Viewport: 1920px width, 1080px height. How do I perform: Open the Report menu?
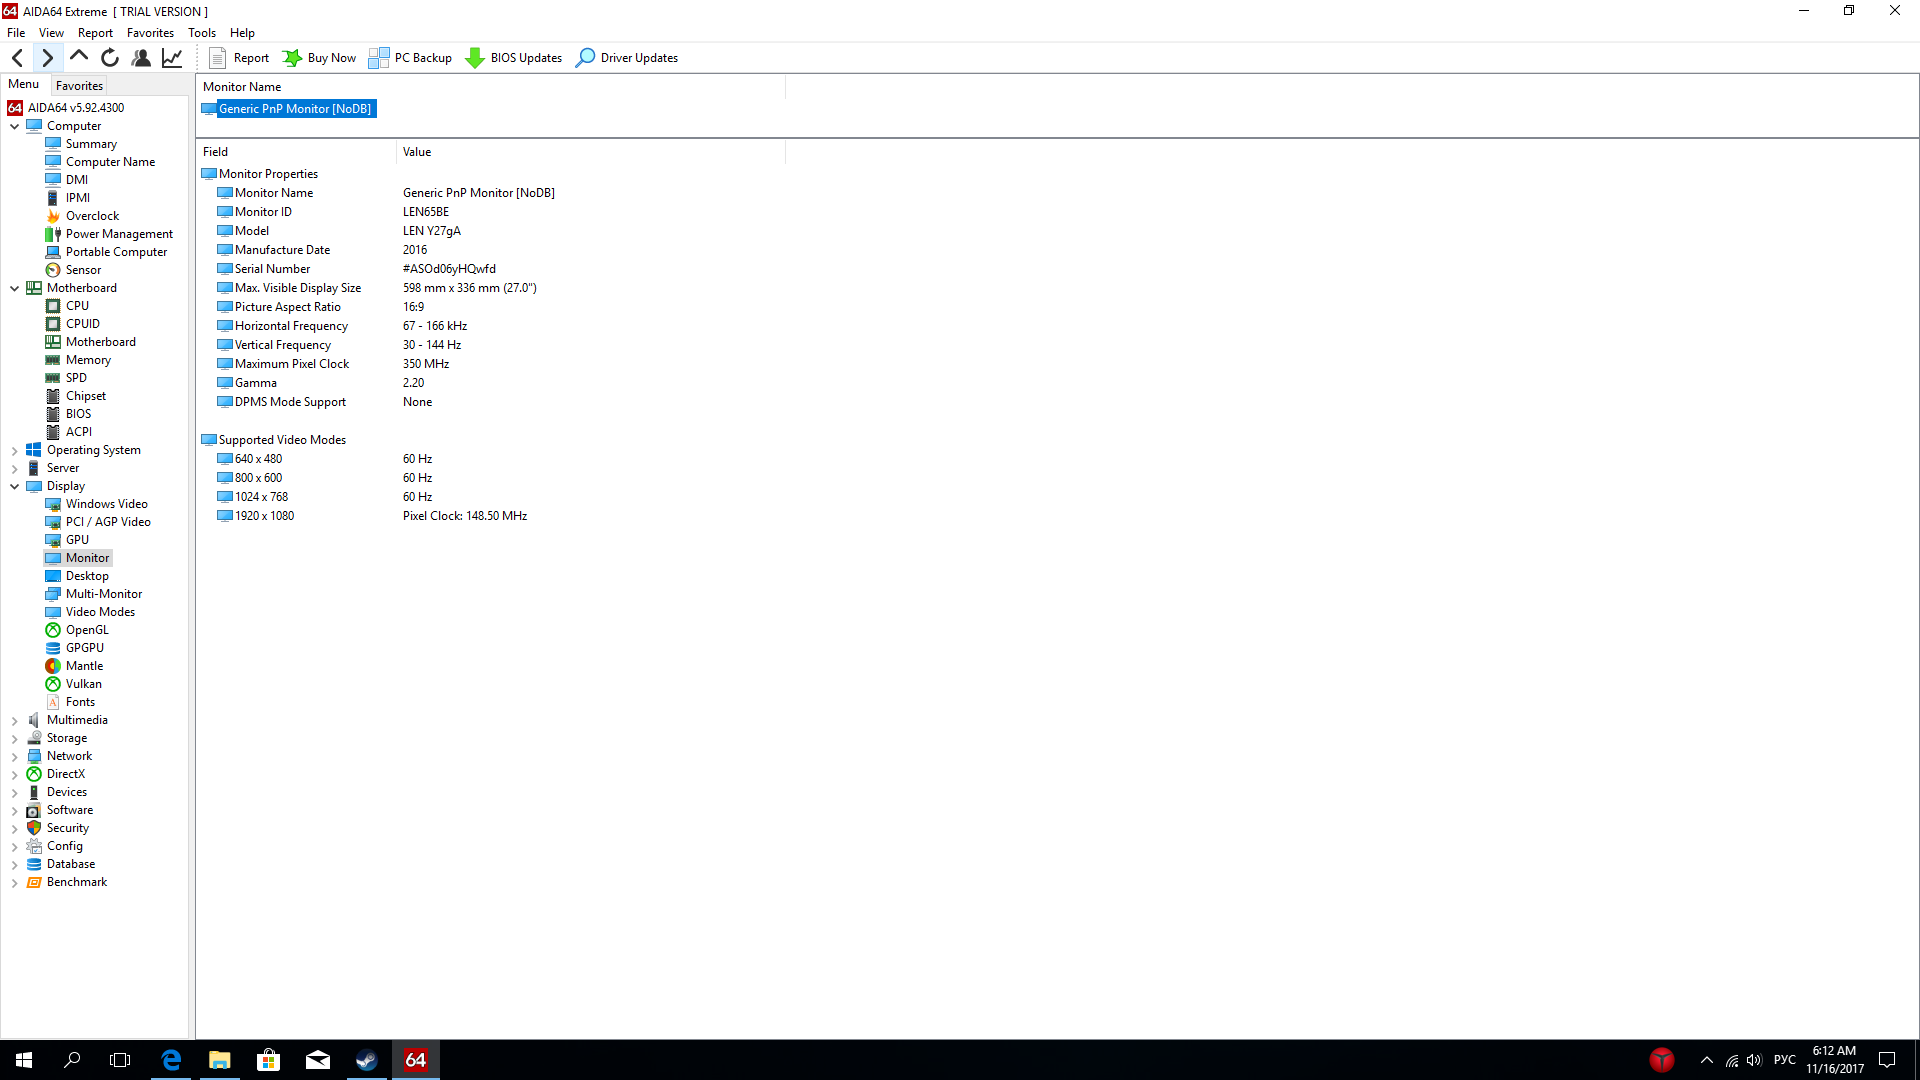tap(95, 33)
